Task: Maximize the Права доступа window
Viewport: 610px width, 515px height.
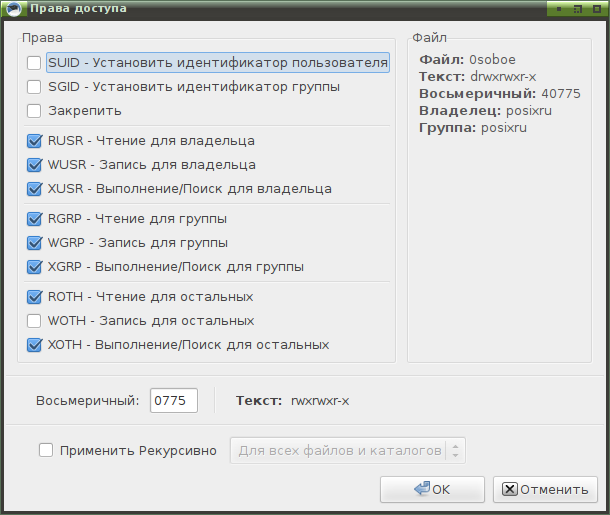Action: pyautogui.click(x=597, y=9)
